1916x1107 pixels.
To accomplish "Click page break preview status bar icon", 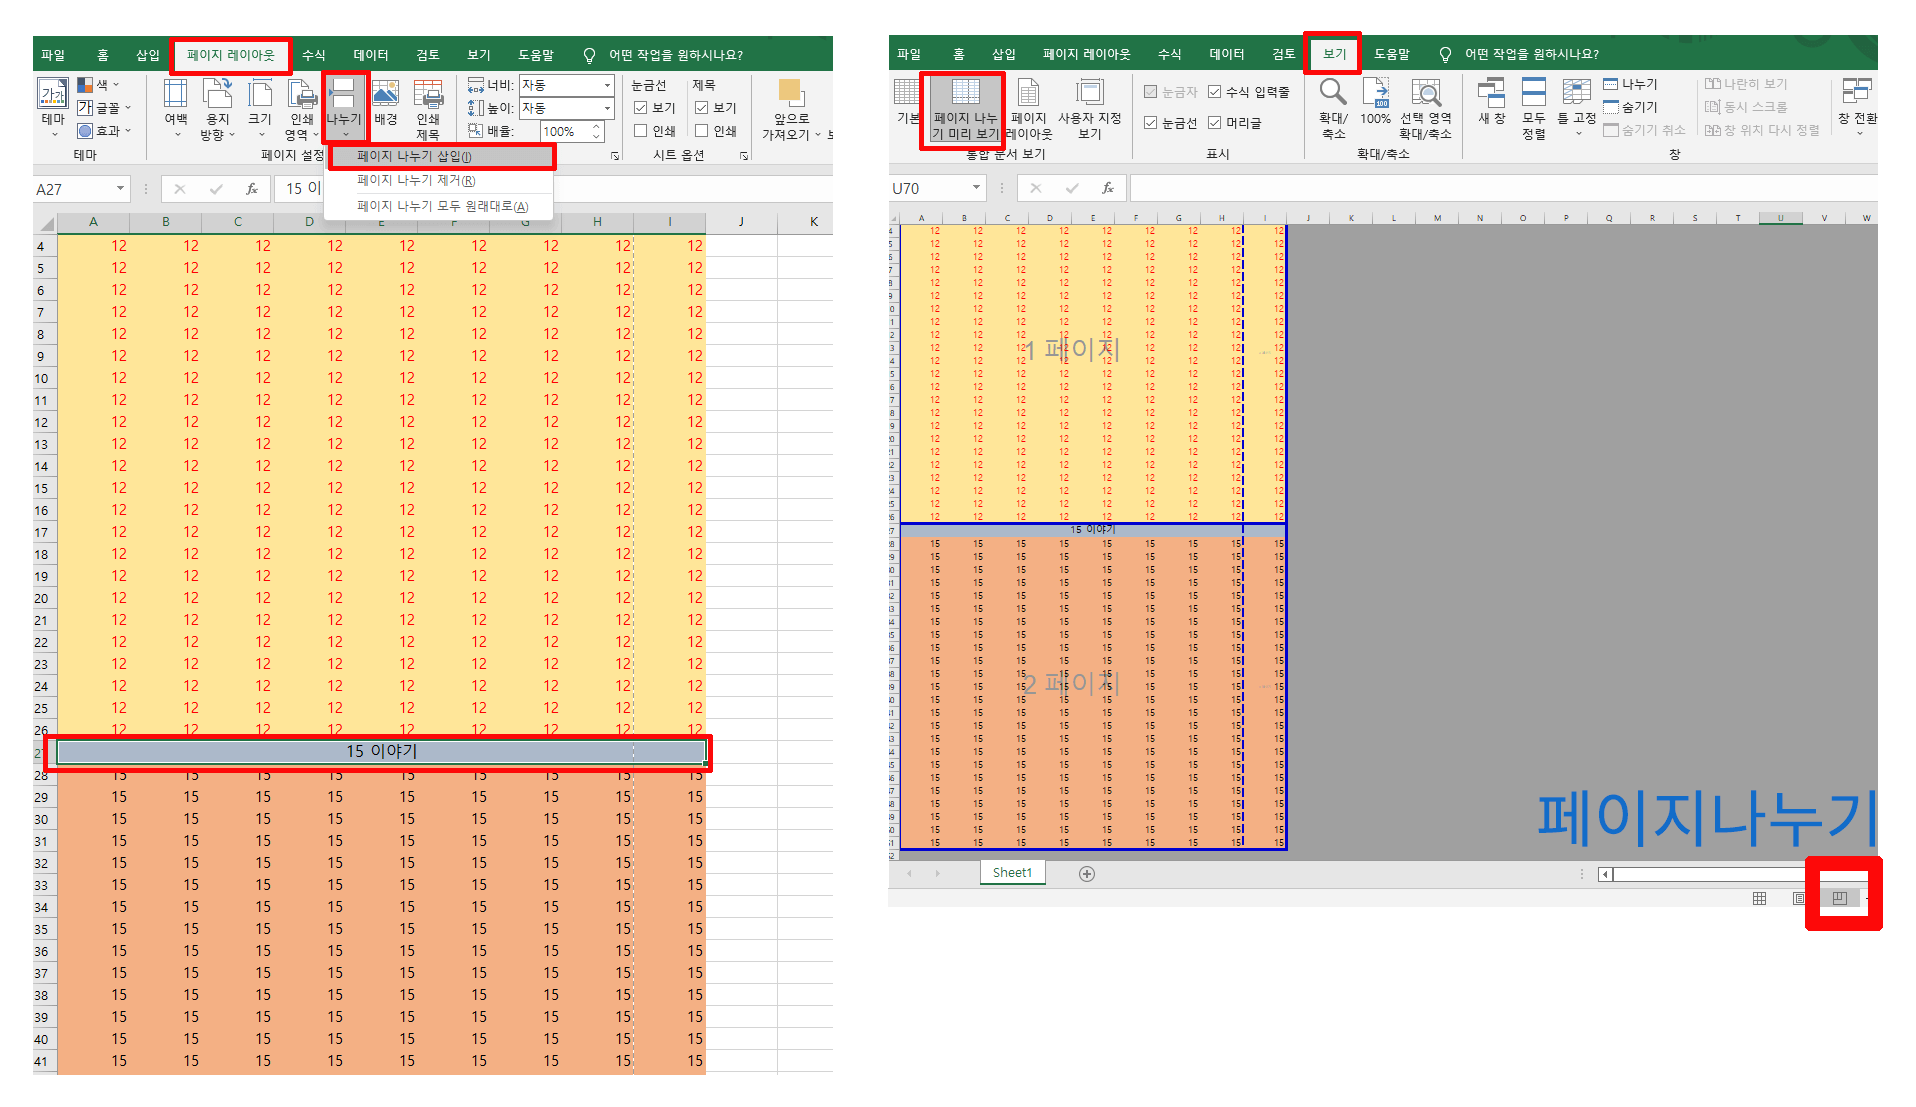I will tap(1839, 898).
